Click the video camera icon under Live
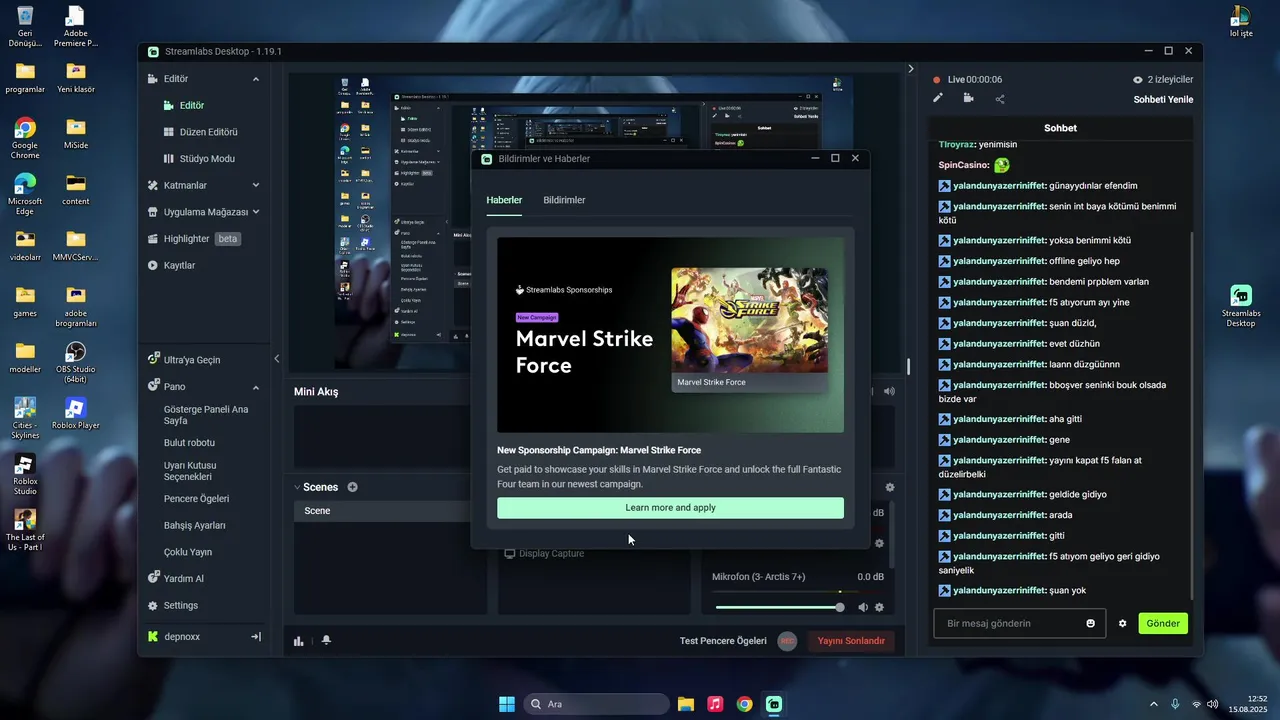Viewport: 1280px width, 720px height. coord(968,98)
